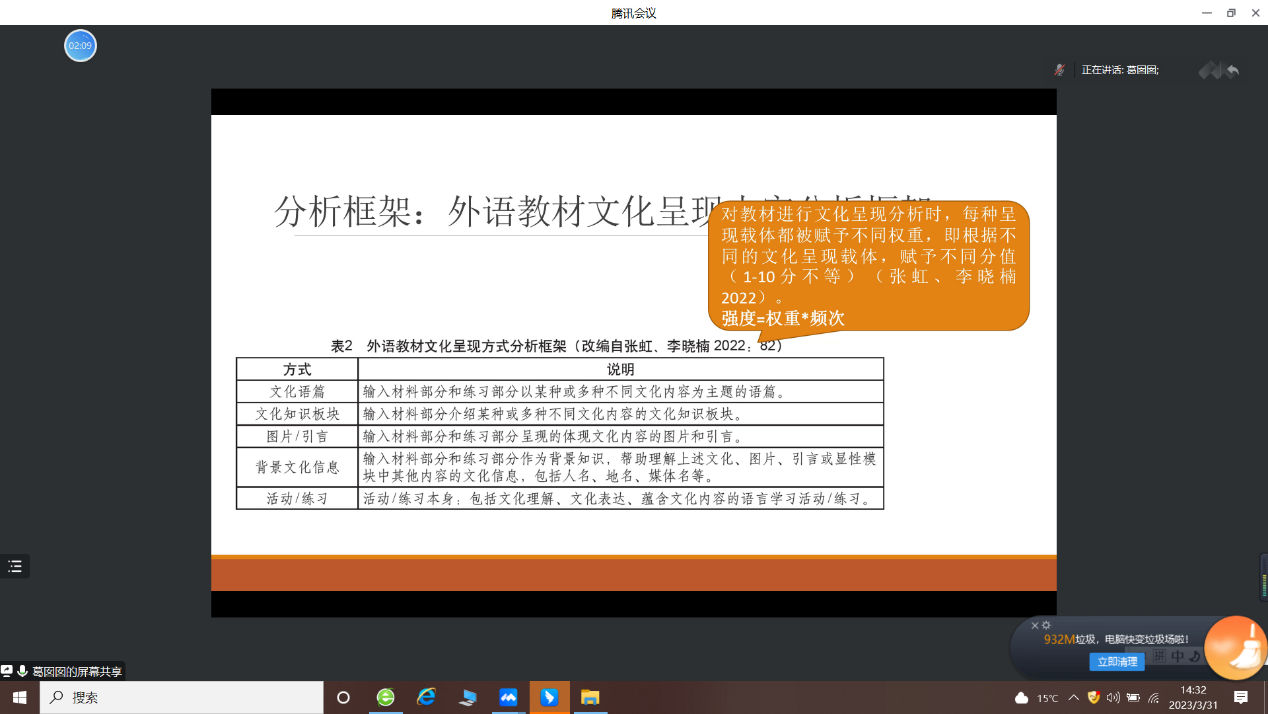The height and width of the screenshot is (714, 1268).
Task: Open the volume control in system tray
Action: tap(1113, 698)
